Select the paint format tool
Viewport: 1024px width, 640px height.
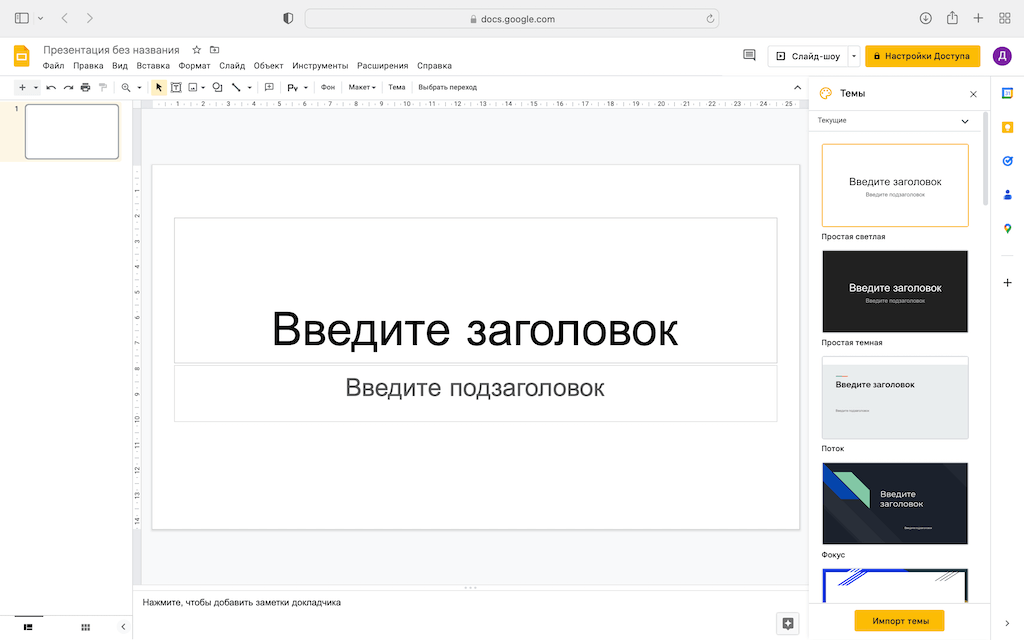(104, 87)
